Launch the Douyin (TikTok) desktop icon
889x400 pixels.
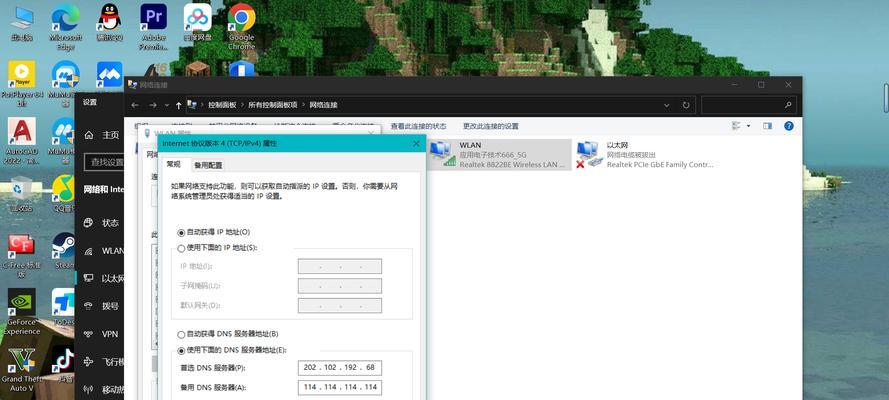click(x=64, y=364)
